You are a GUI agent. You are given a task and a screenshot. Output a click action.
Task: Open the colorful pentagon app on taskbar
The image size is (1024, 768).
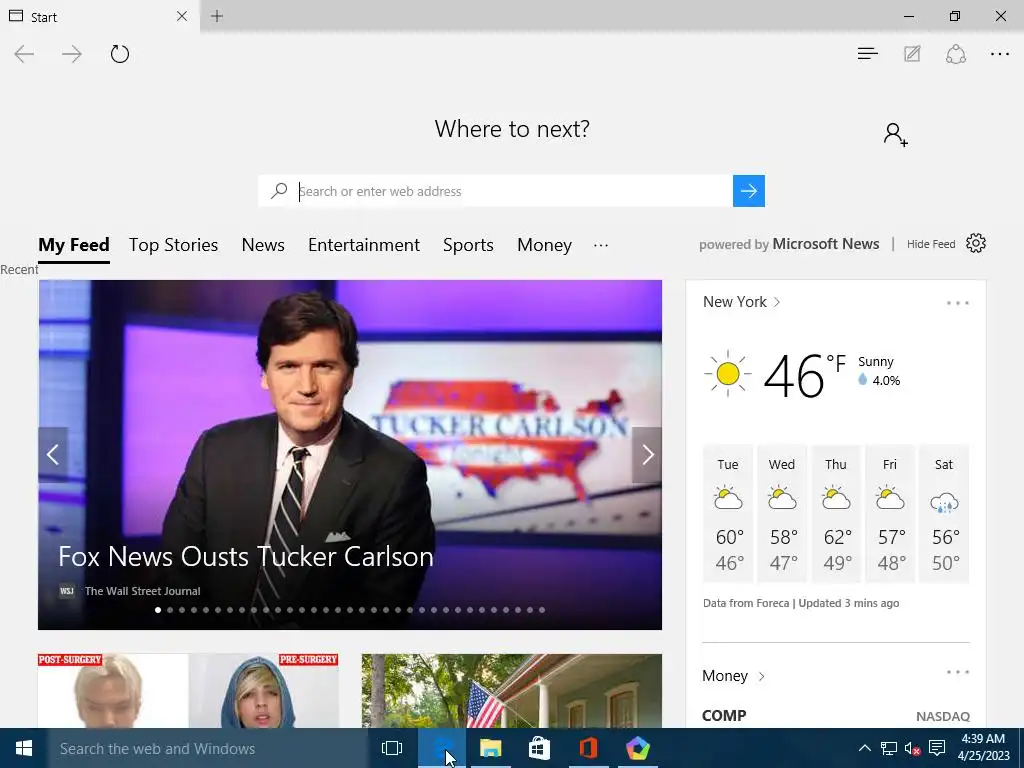point(637,748)
